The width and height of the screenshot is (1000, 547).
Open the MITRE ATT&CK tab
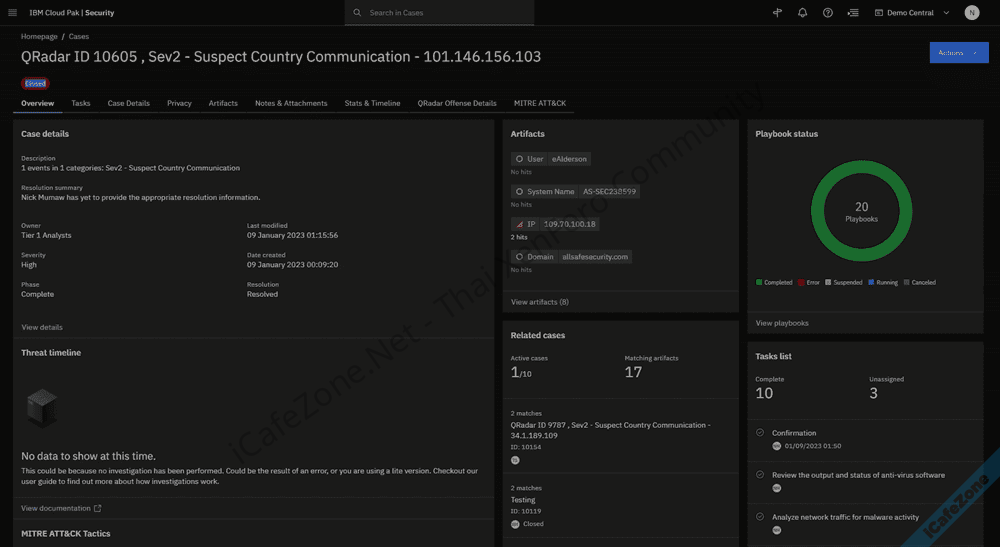coord(539,103)
